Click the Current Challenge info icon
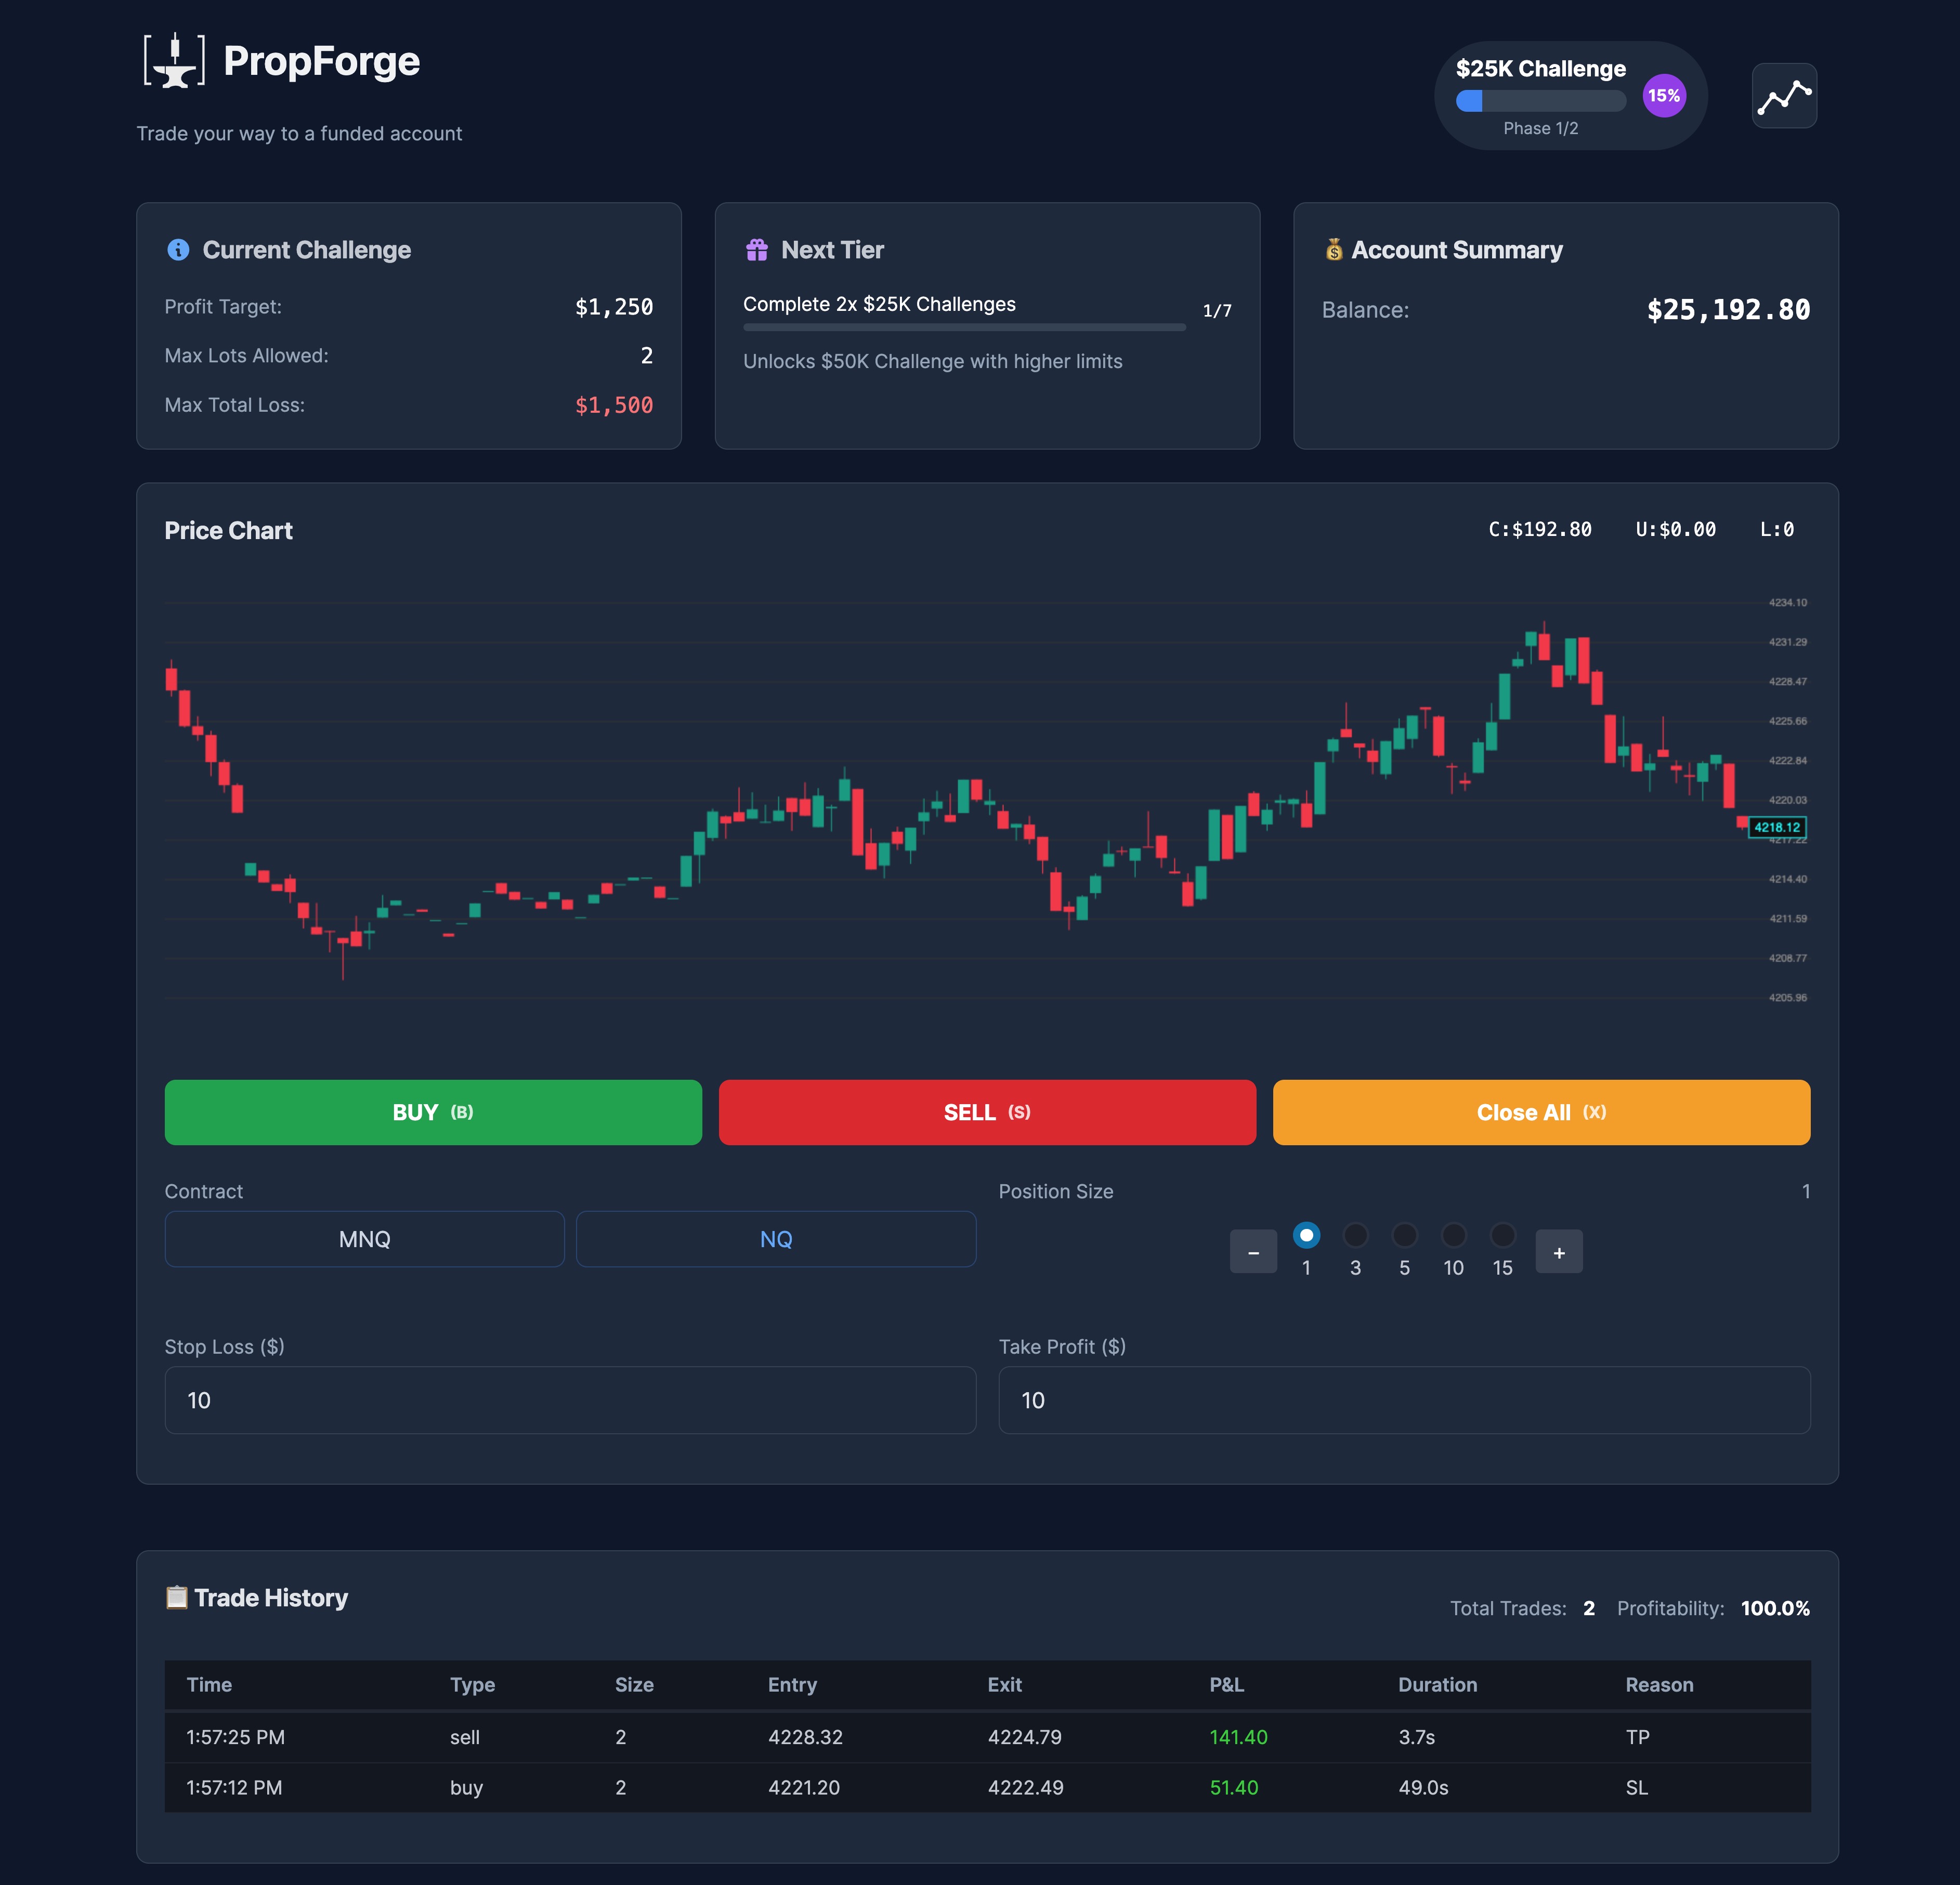The image size is (1960, 1885). [178, 250]
